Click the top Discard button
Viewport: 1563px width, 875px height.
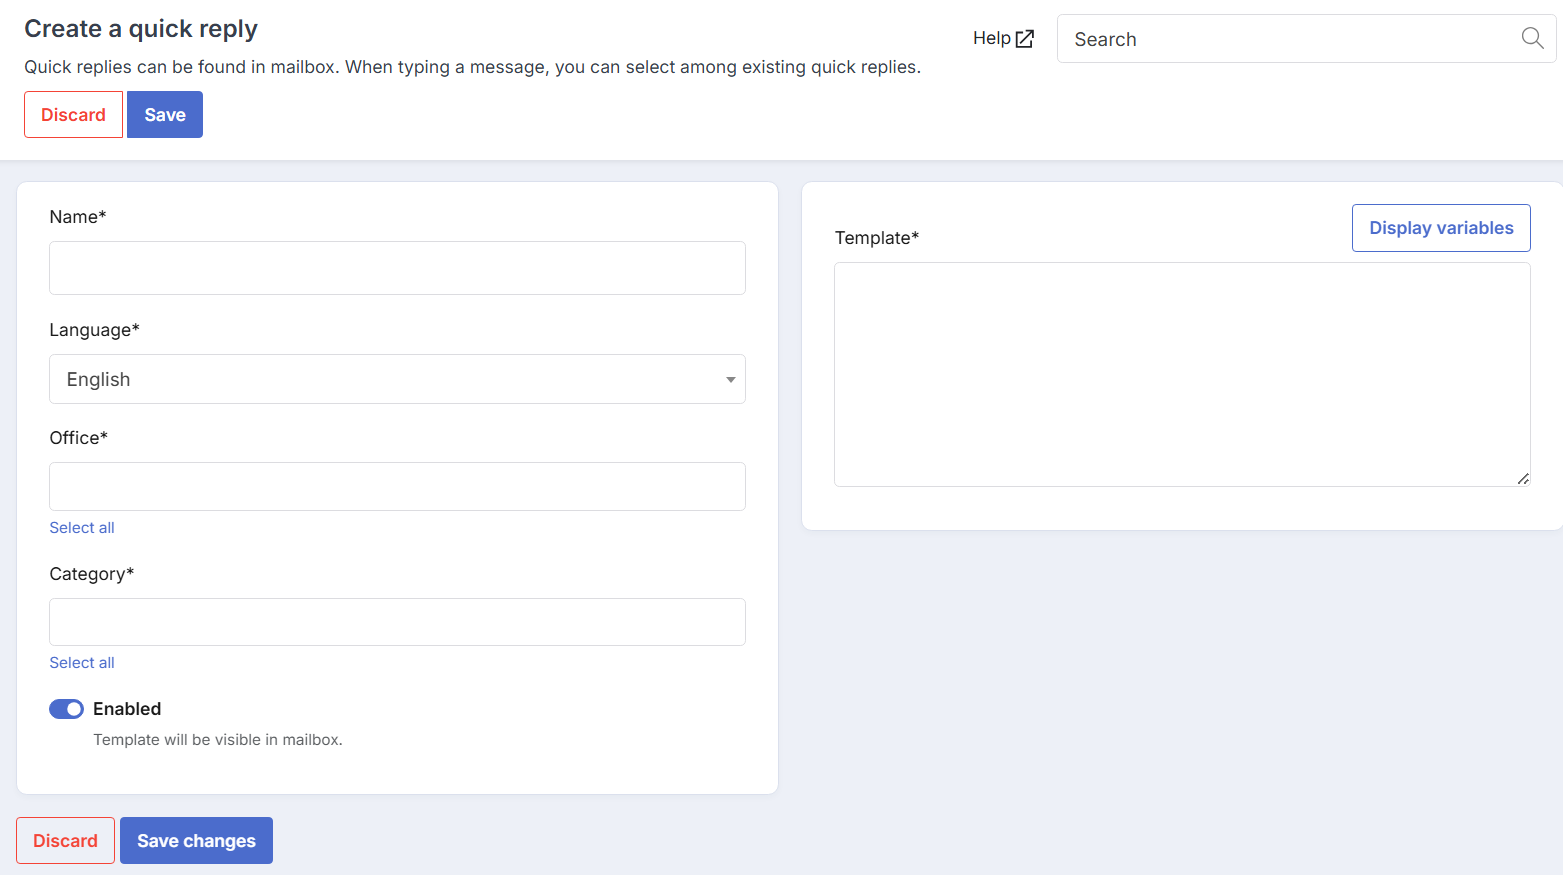tap(73, 114)
